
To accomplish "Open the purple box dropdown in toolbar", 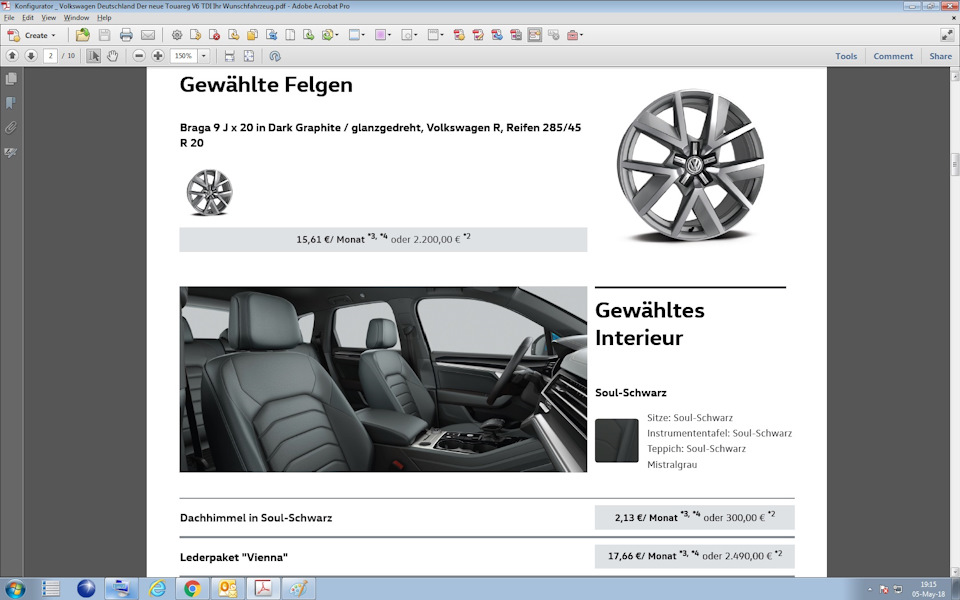I will coord(383,35).
